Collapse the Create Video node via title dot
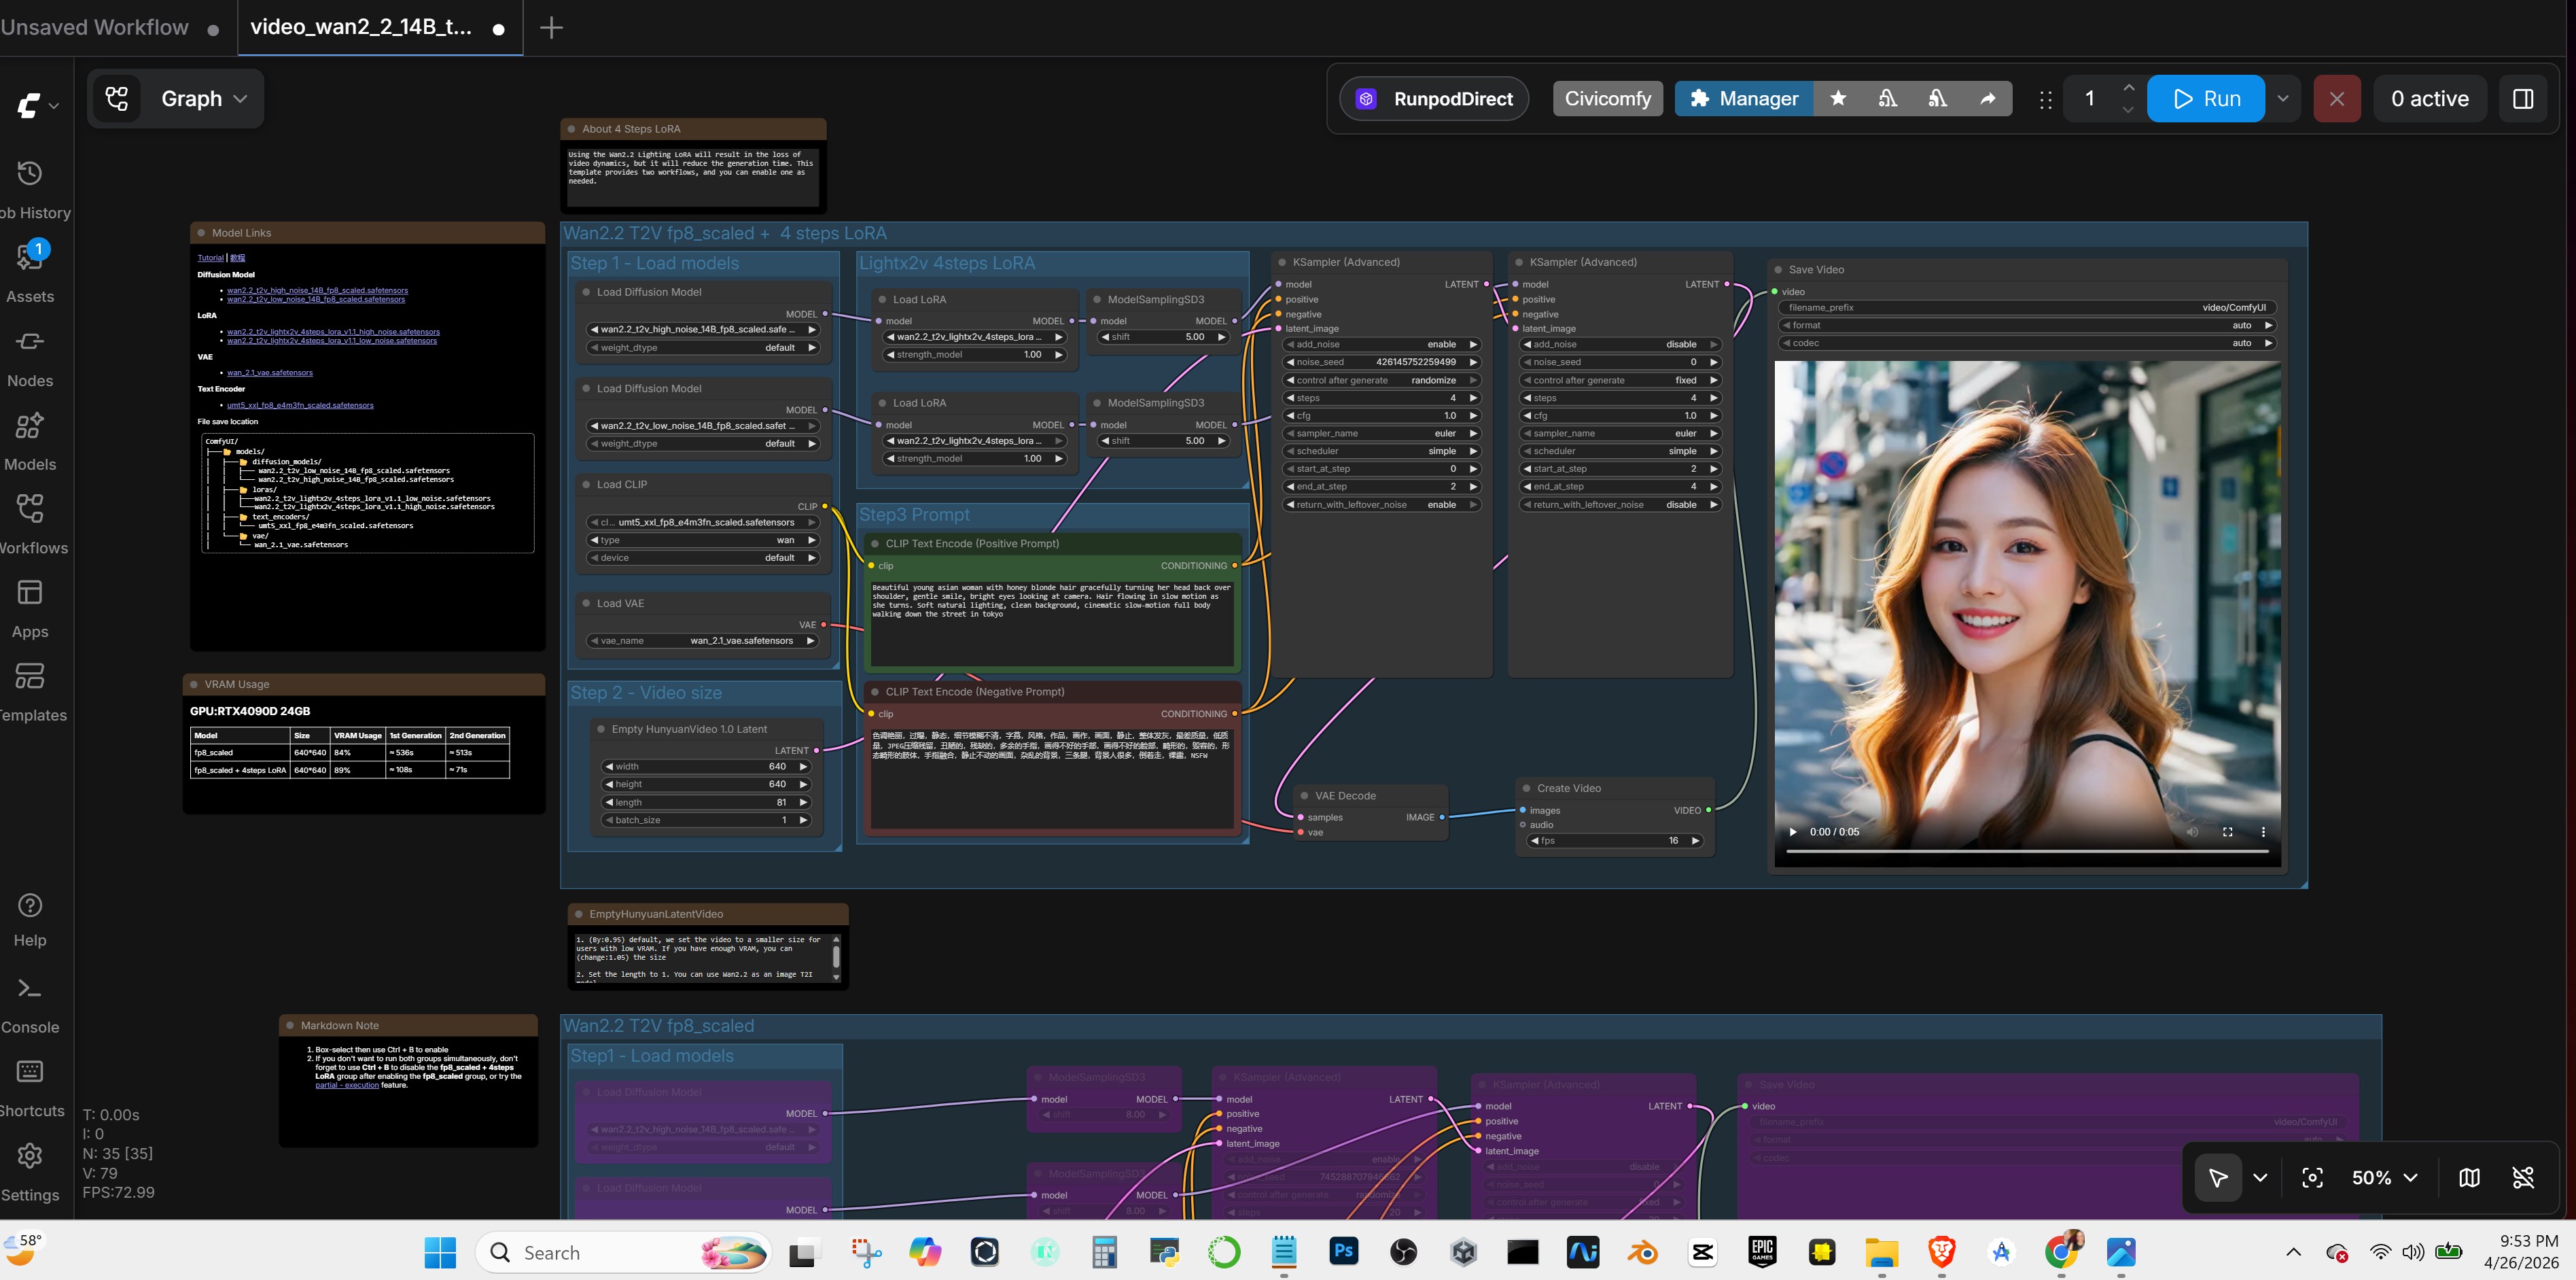 click(x=1526, y=789)
